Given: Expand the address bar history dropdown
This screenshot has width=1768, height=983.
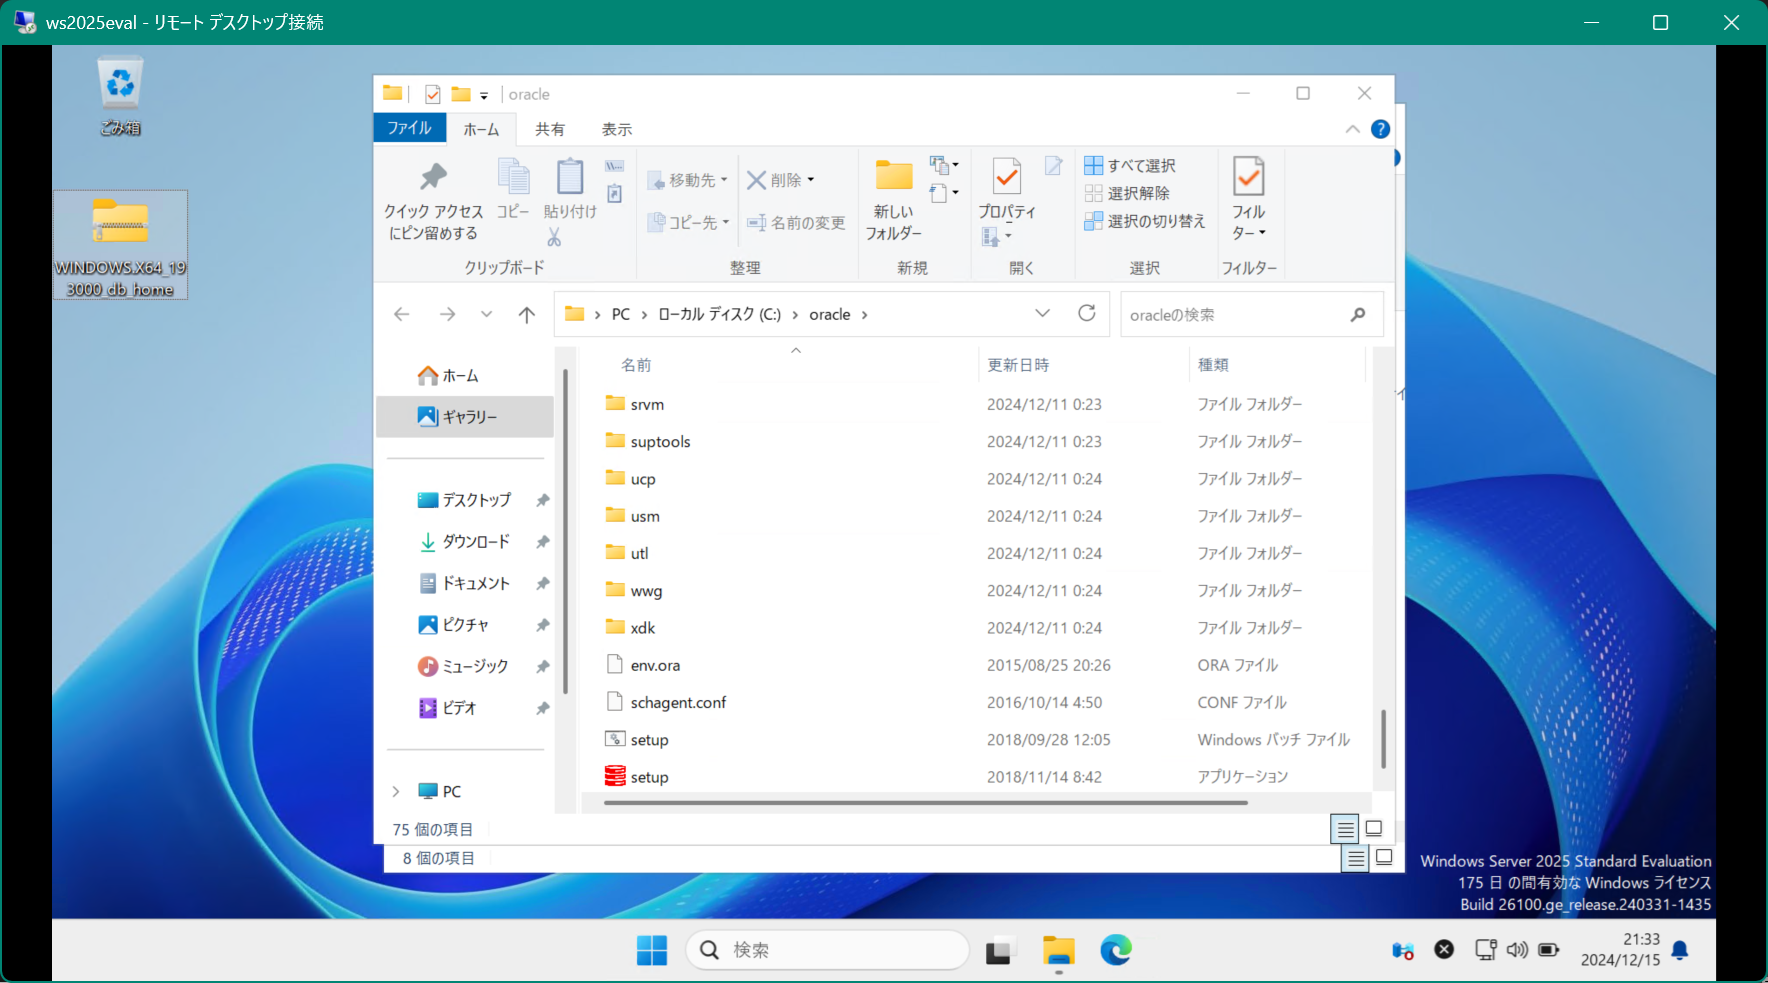Looking at the screenshot, I should (1042, 313).
